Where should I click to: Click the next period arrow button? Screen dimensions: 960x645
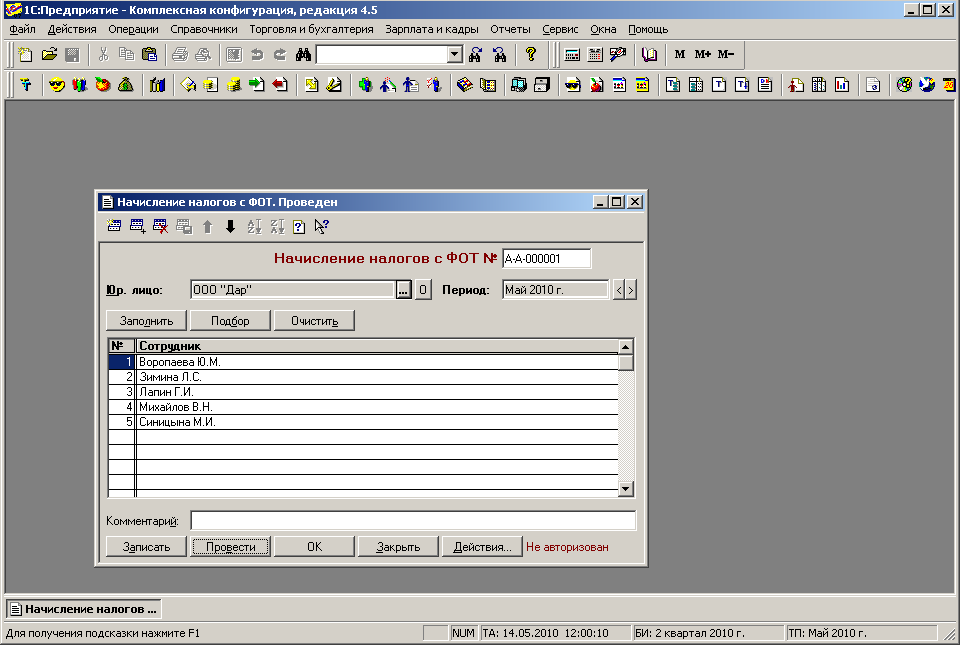point(631,290)
